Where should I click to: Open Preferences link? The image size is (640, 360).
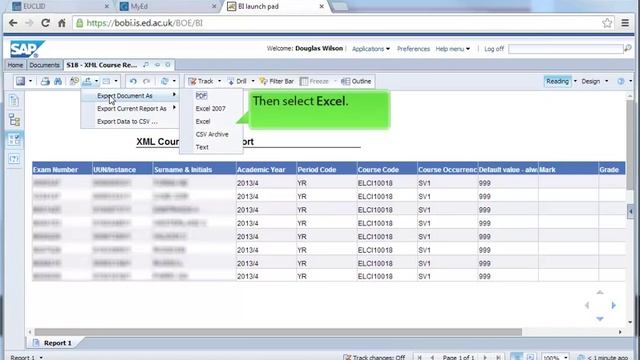(x=413, y=49)
